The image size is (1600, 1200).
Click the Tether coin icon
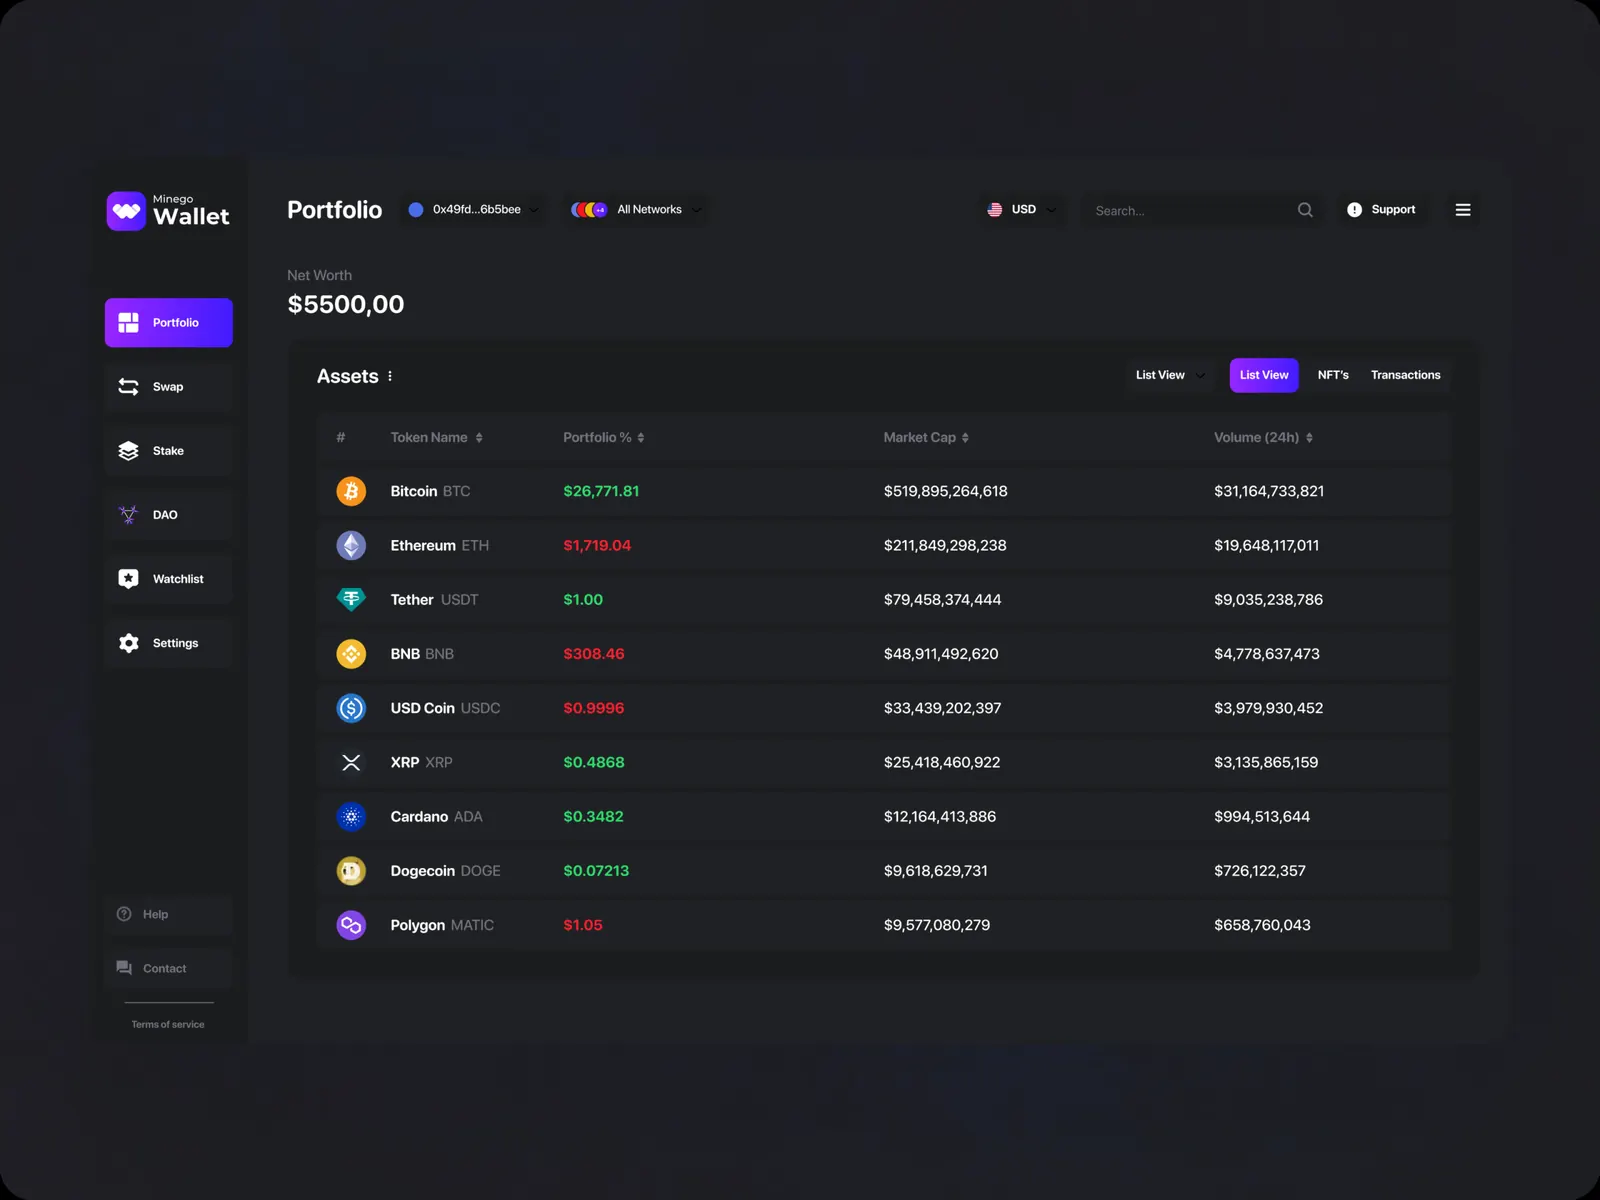[351, 599]
